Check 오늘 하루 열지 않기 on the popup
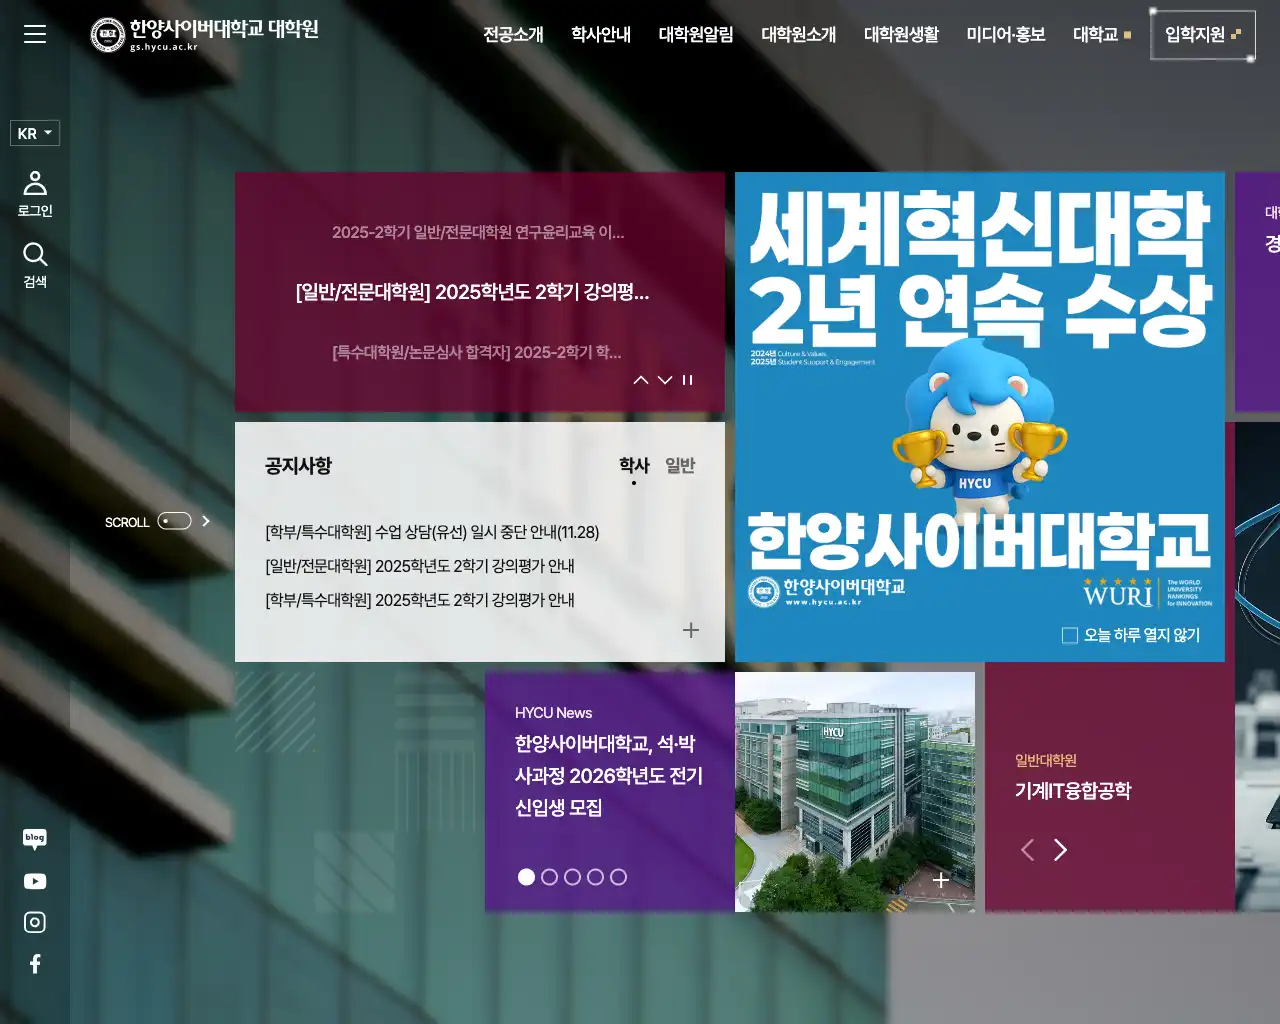1280x1024 pixels. [x=1070, y=635]
